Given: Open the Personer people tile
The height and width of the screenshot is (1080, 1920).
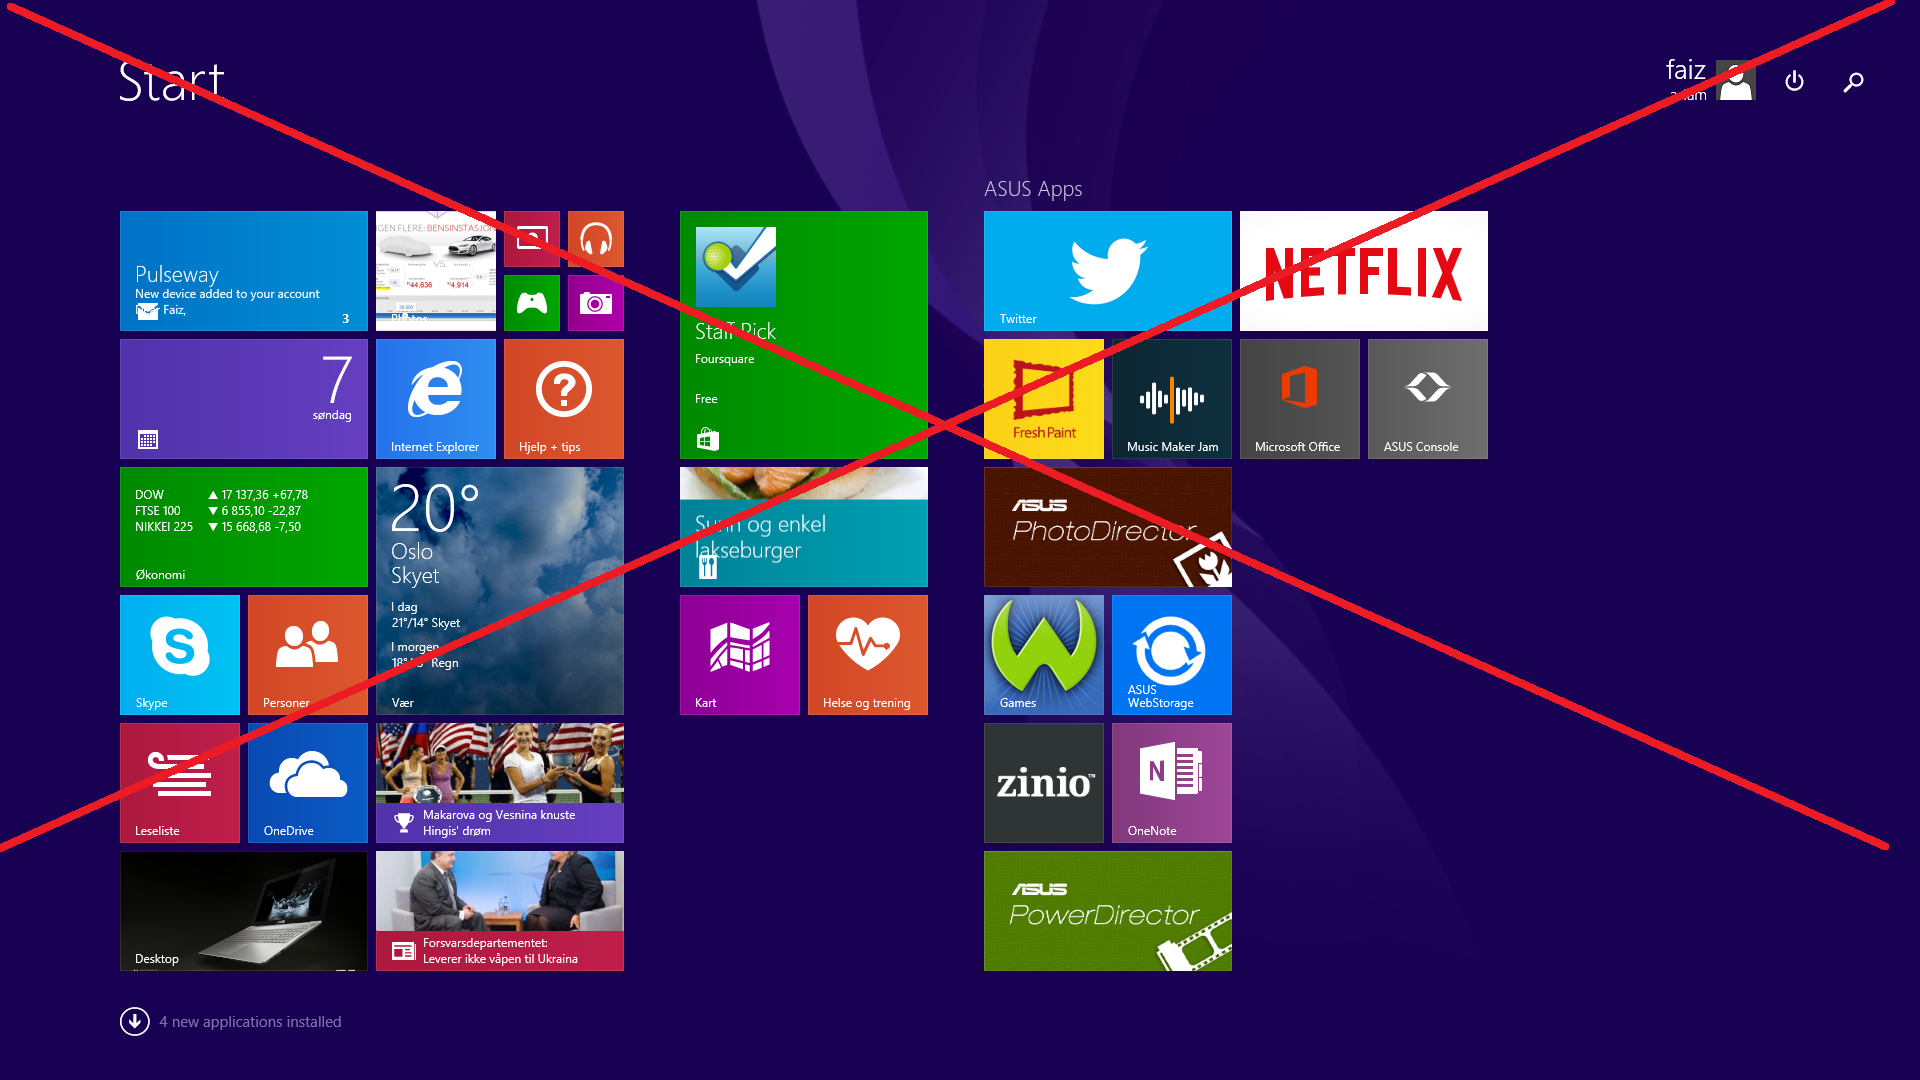Looking at the screenshot, I should (x=308, y=655).
